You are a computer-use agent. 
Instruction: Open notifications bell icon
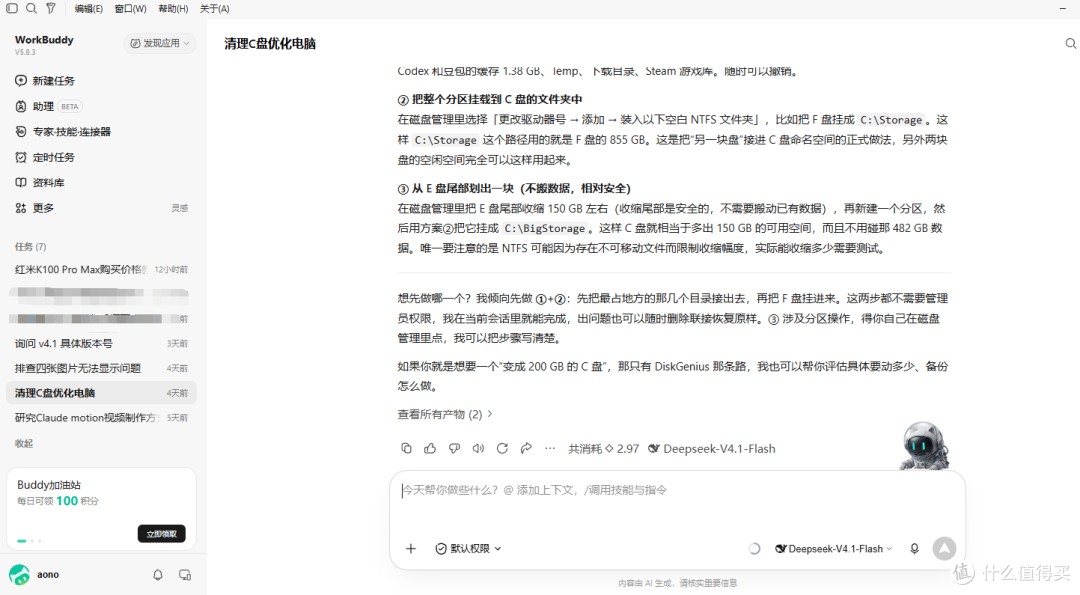158,574
